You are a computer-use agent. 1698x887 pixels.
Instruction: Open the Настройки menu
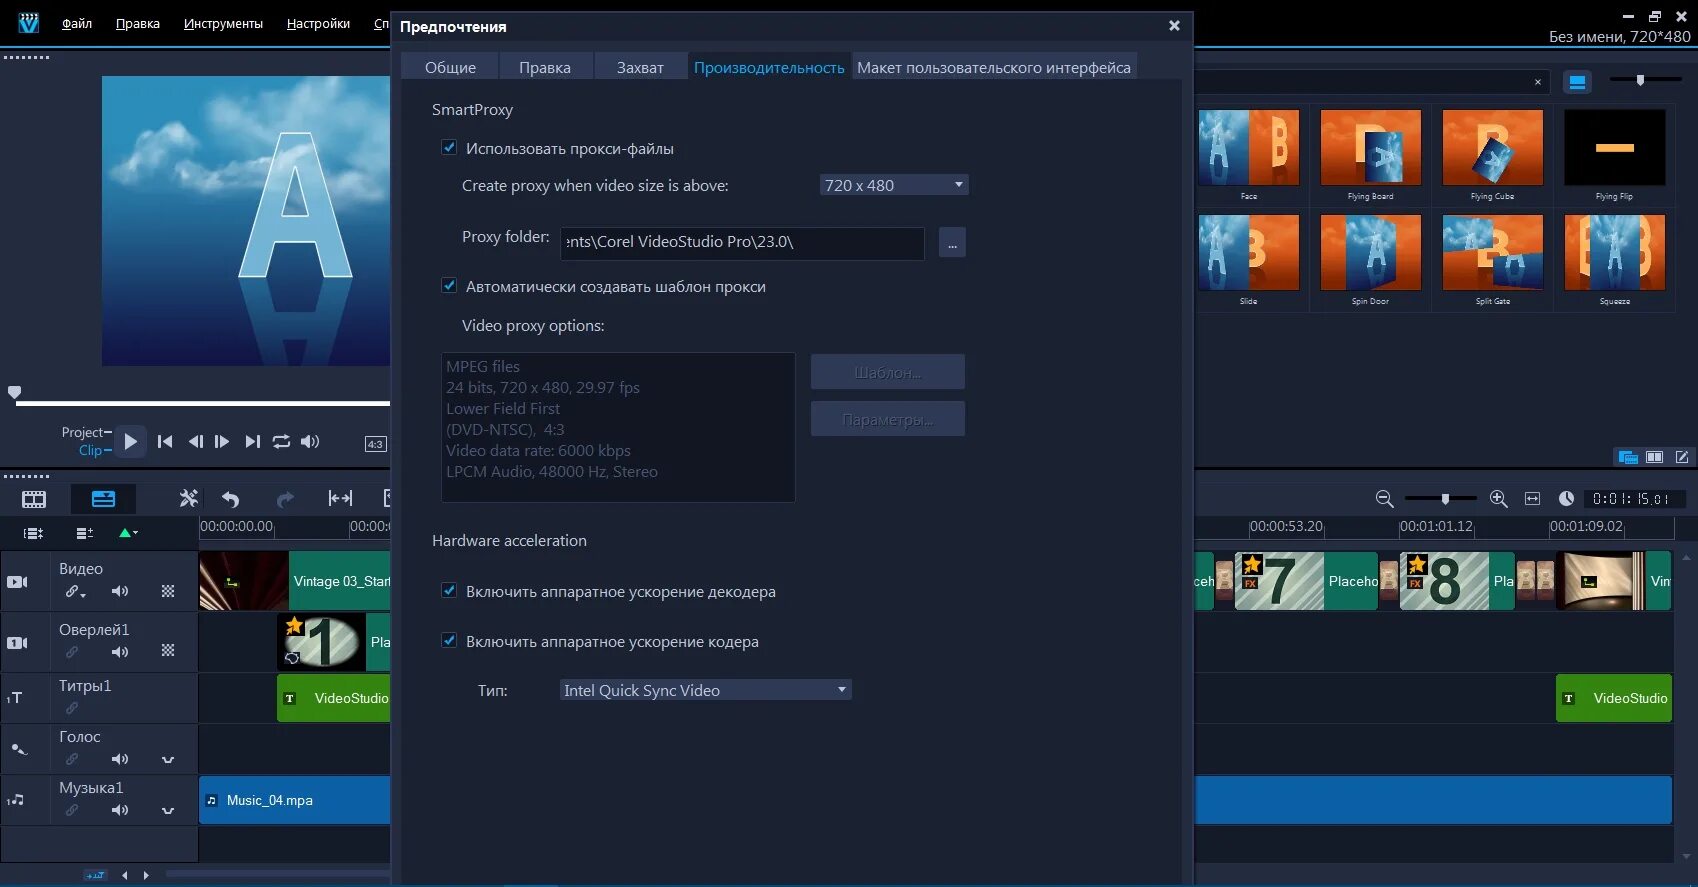tap(318, 23)
